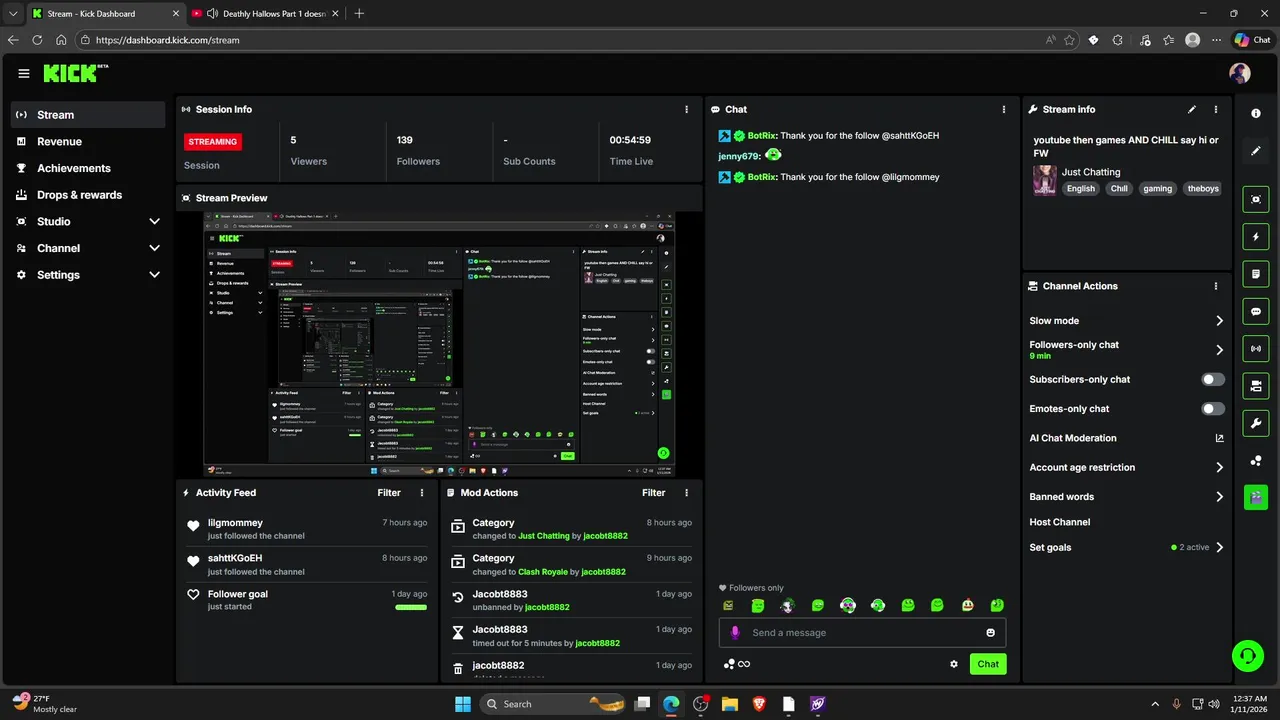1280x720 pixels.
Task: Click the English stream tag
Action: tap(1080, 189)
